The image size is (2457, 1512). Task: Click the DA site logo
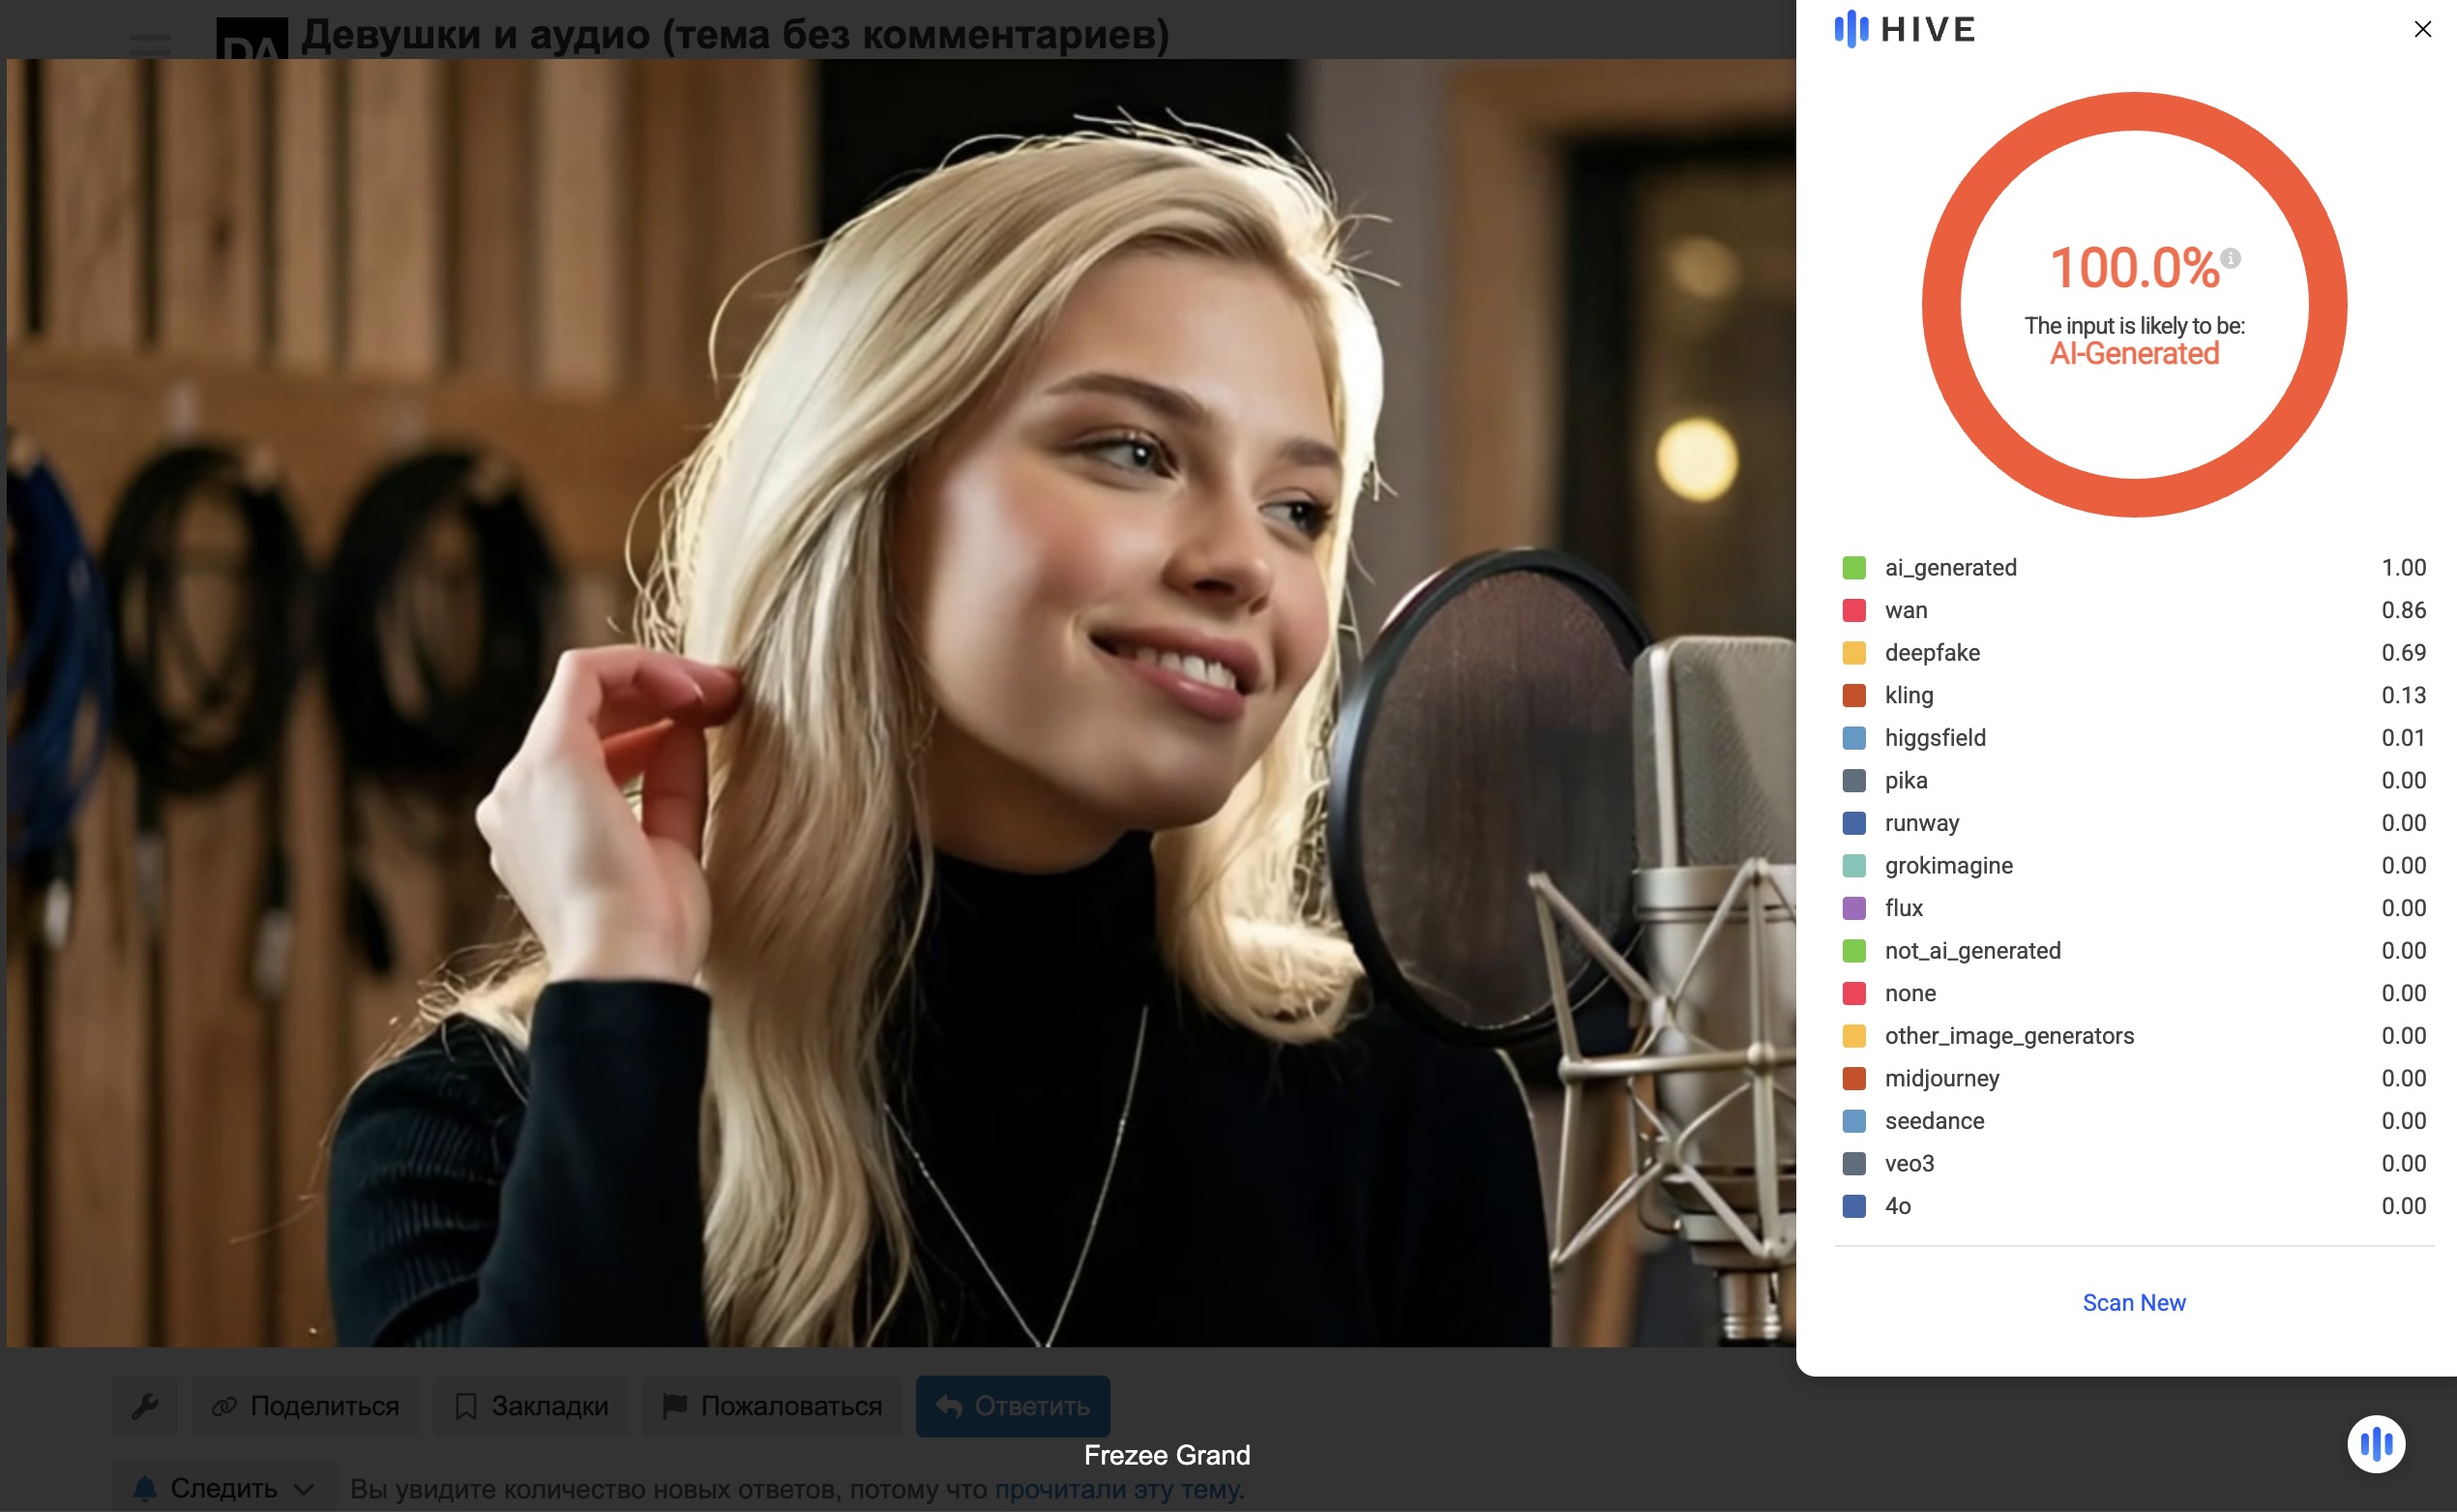pos(251,40)
